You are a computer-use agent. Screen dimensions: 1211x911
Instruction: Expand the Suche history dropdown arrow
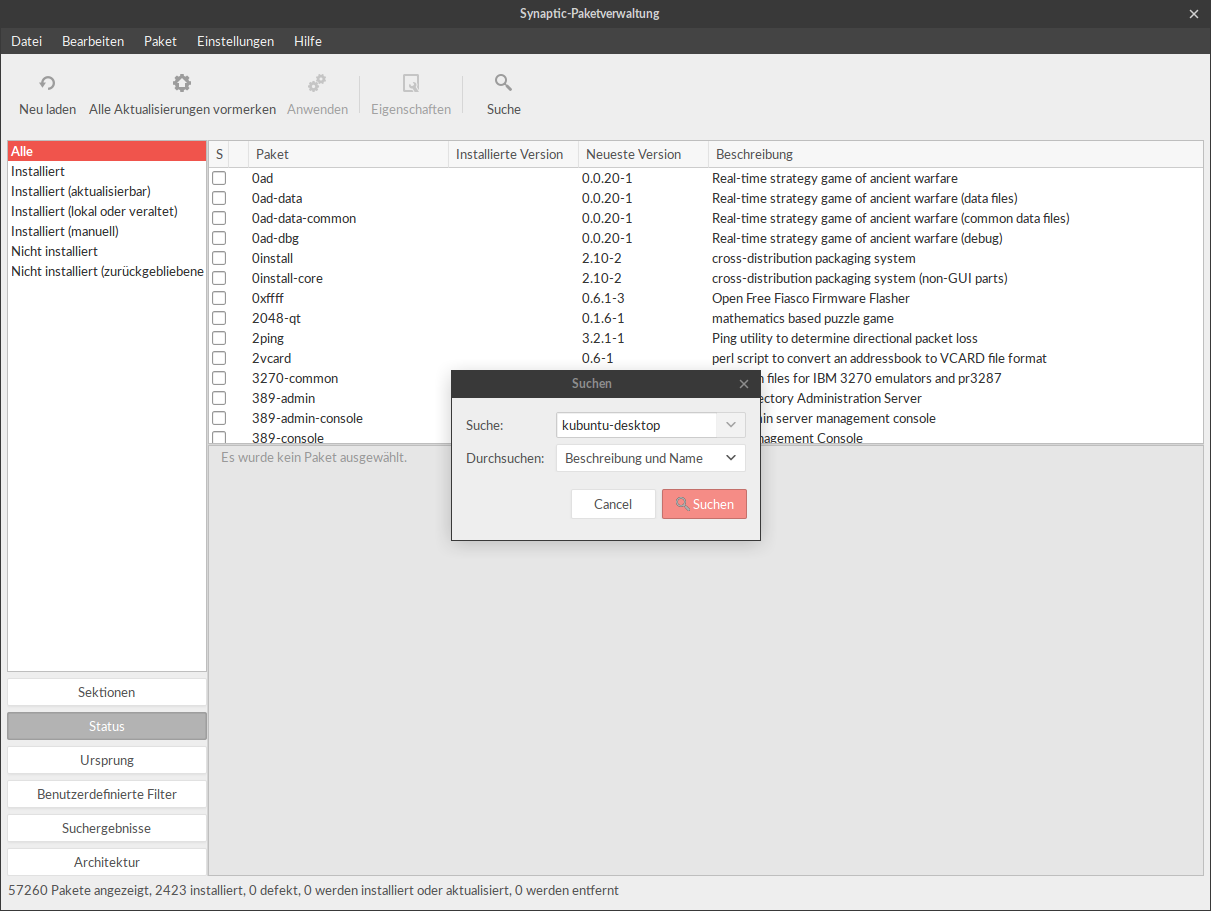pos(731,425)
